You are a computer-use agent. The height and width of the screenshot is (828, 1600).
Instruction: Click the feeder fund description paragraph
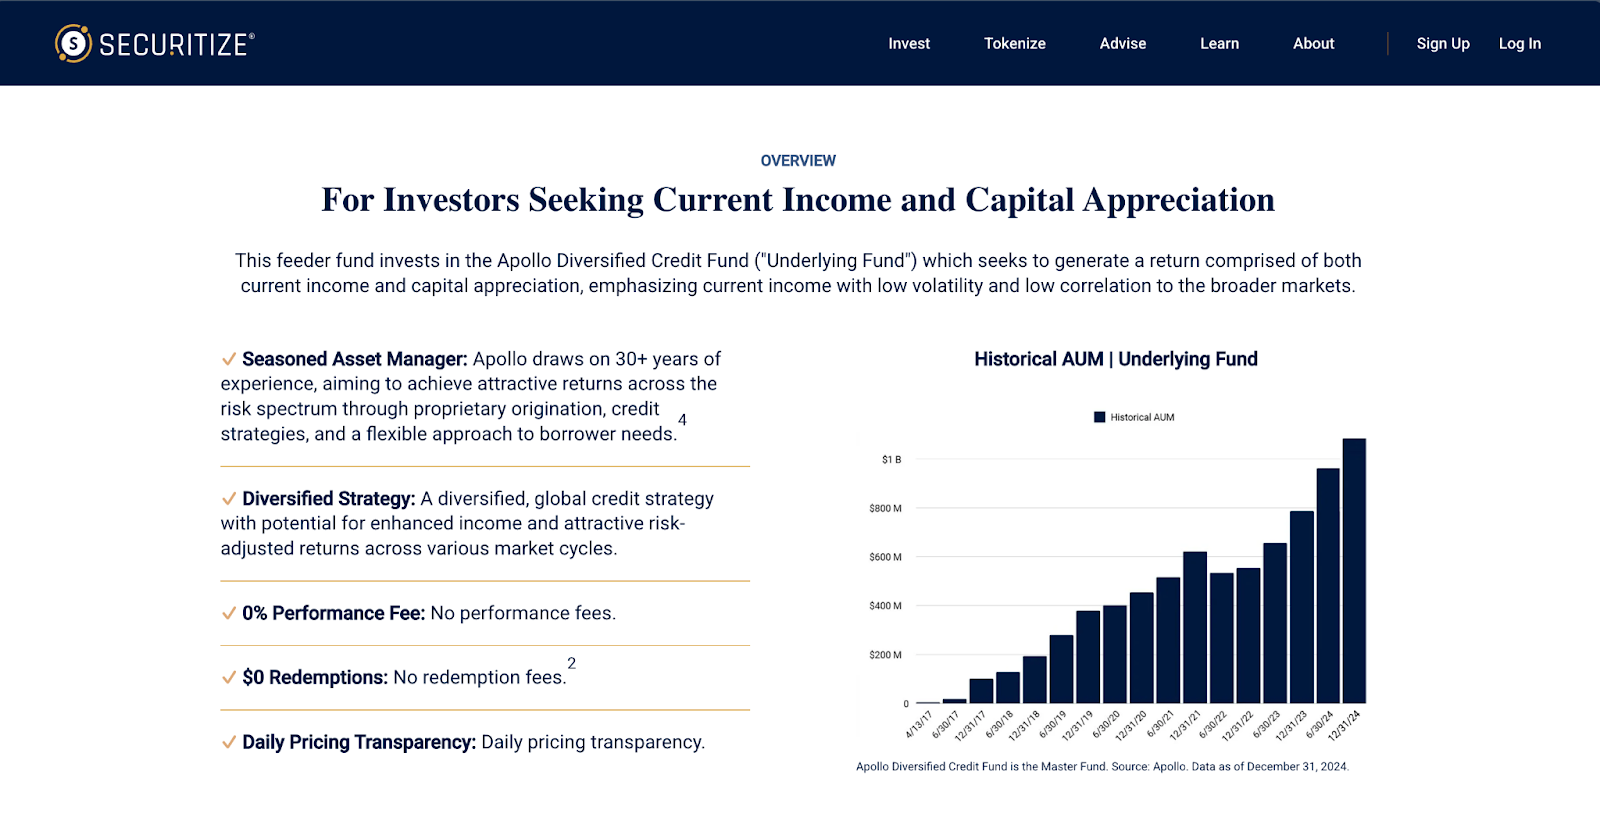[798, 273]
